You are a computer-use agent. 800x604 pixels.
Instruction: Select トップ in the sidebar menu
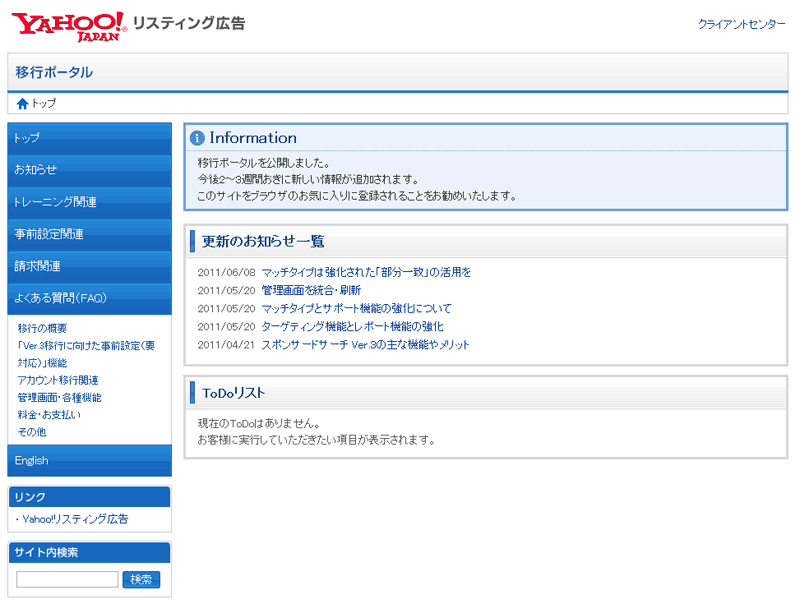click(x=89, y=138)
